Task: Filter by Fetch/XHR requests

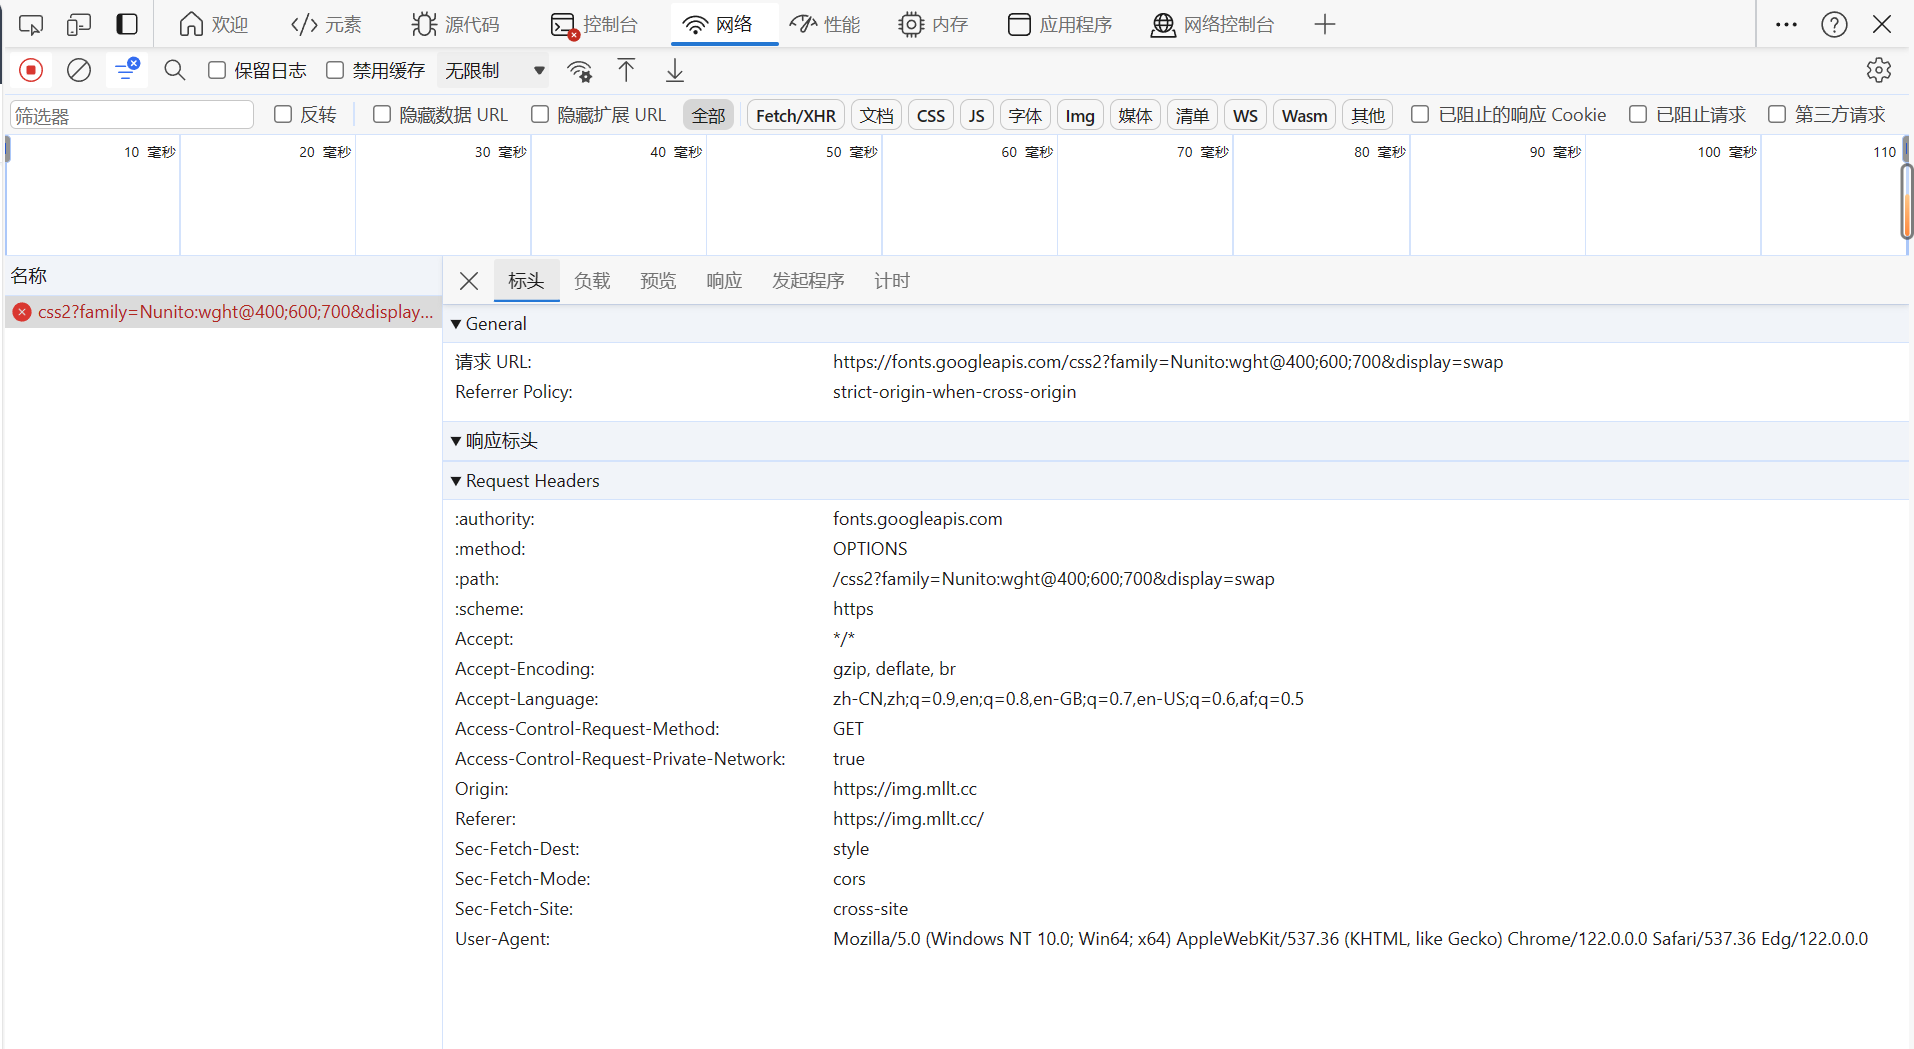Action: (796, 115)
